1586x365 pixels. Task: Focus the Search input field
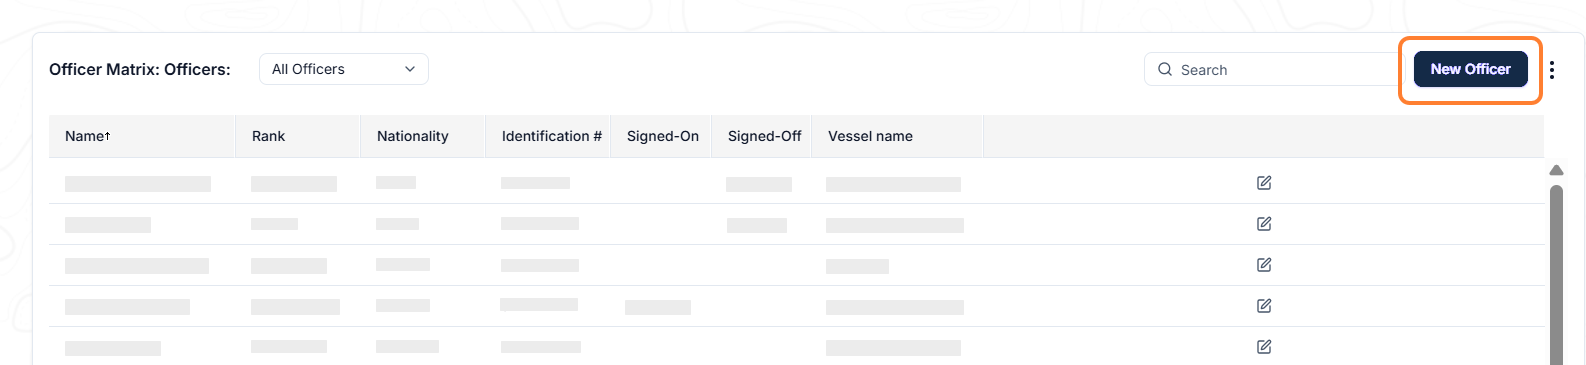click(1274, 70)
